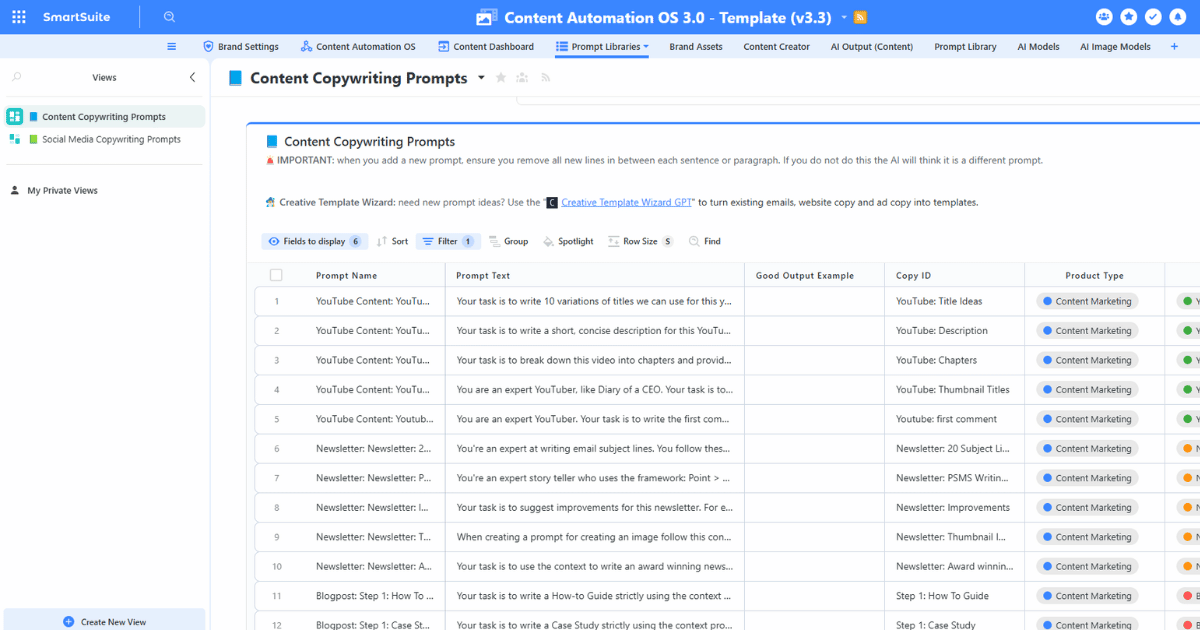Open the checkmark tasks icon in the top bar
Viewport: 1200px width, 630px height.
coord(1153,17)
